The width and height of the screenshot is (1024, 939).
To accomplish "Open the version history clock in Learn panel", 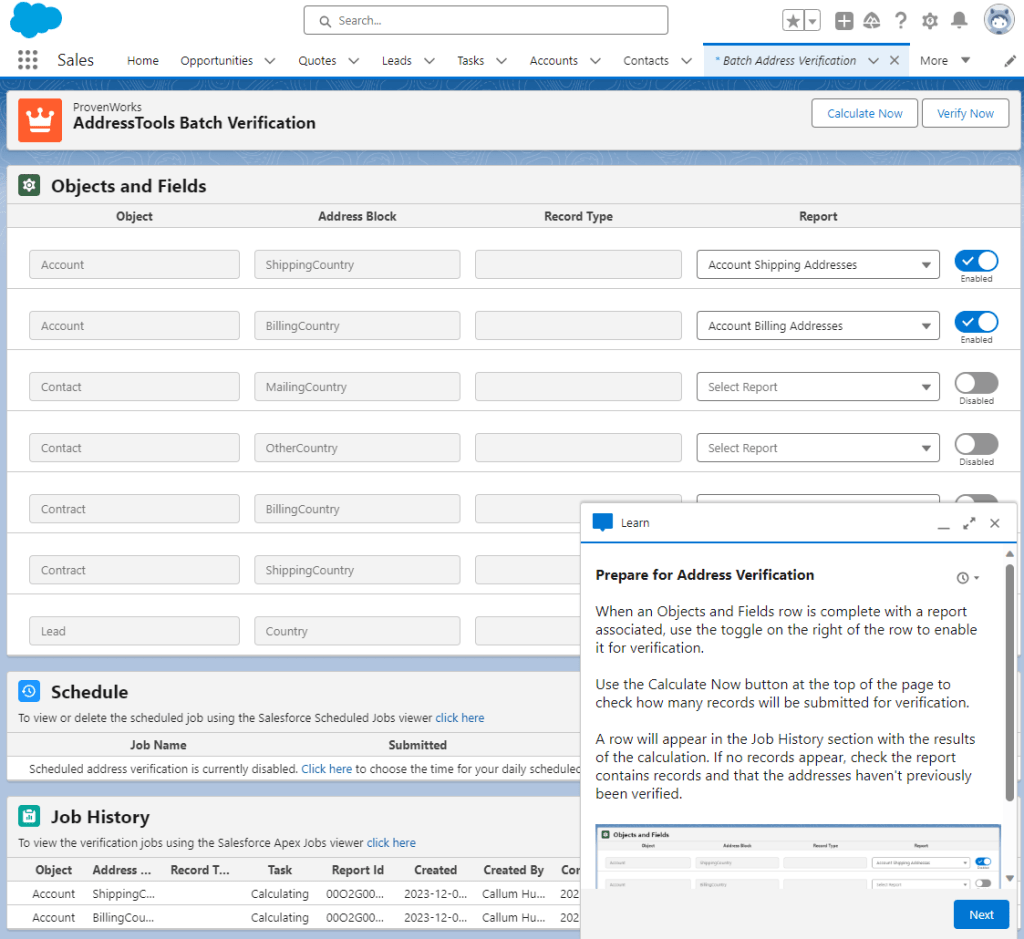I will 962,577.
